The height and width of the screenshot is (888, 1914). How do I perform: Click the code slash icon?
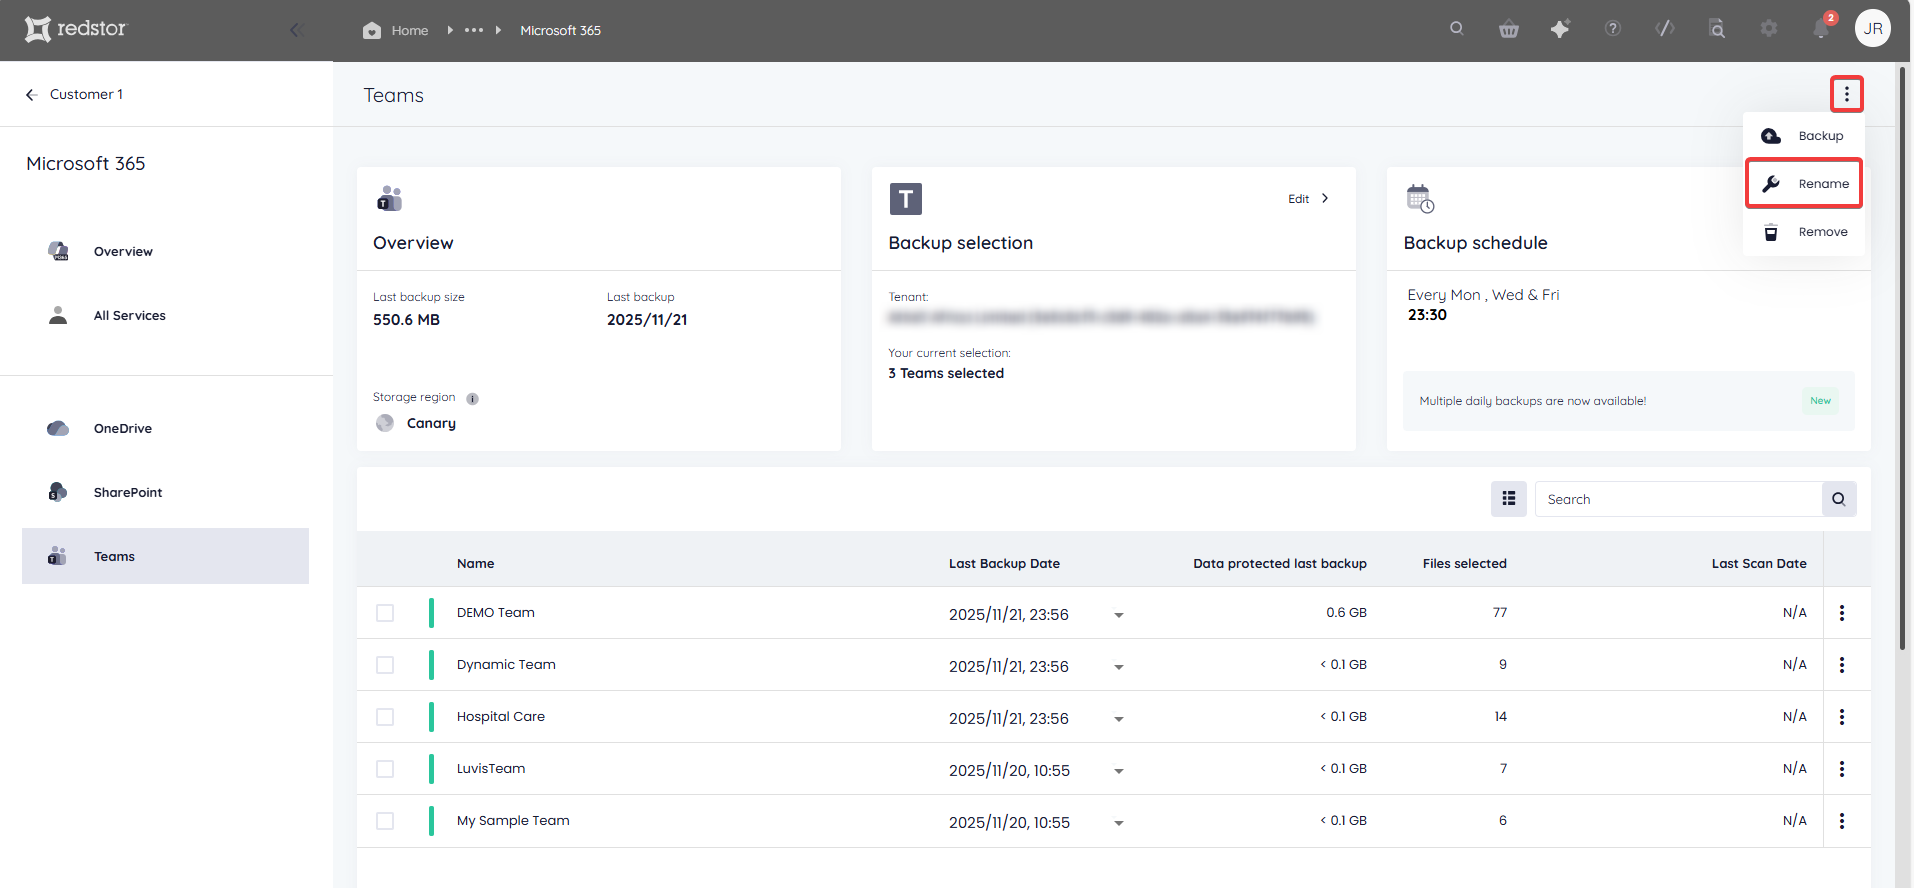pos(1665,29)
